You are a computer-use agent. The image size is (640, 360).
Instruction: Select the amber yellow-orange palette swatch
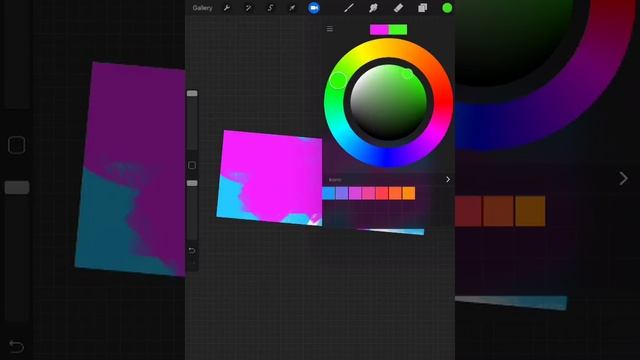[409, 193]
